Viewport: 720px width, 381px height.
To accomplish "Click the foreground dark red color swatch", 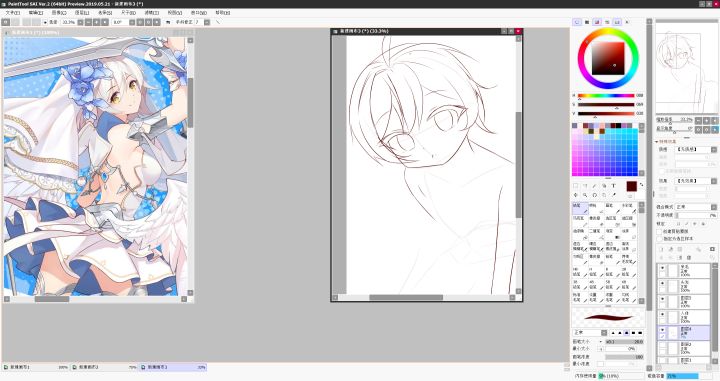I will point(631,186).
